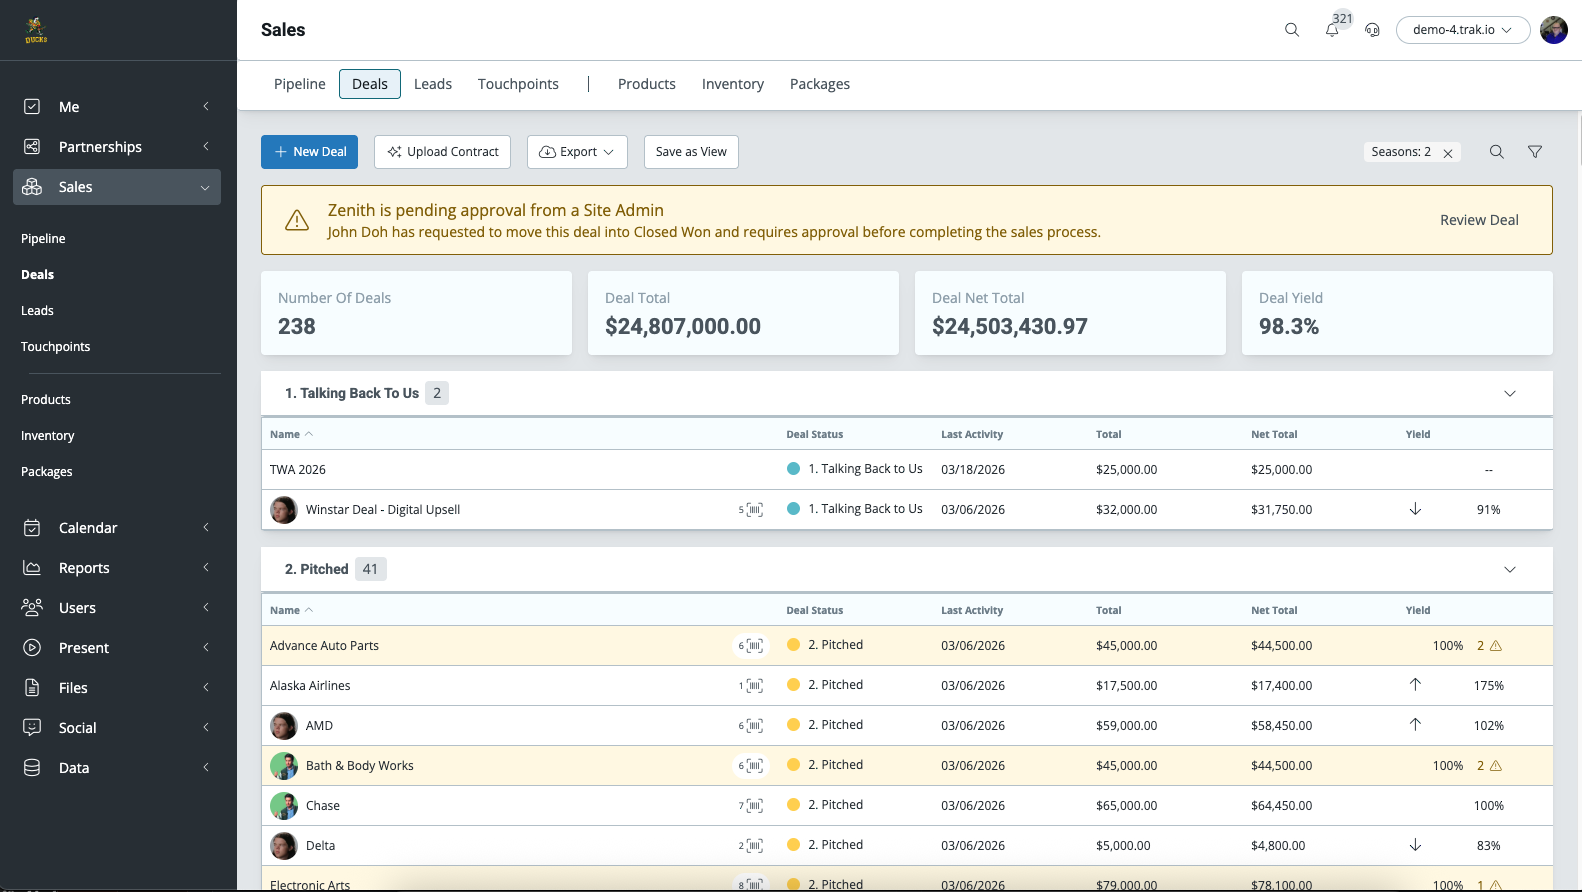
Task: Open notifications bell with 321 badge
Action: click(1332, 30)
